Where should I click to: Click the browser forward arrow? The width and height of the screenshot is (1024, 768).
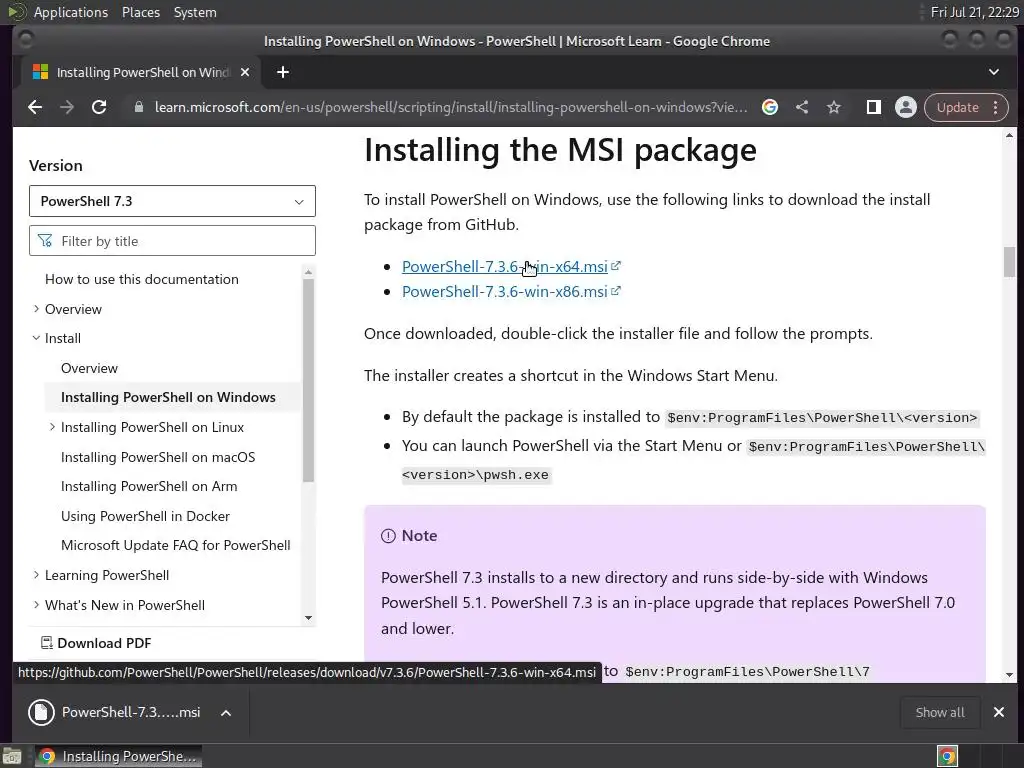(67, 107)
